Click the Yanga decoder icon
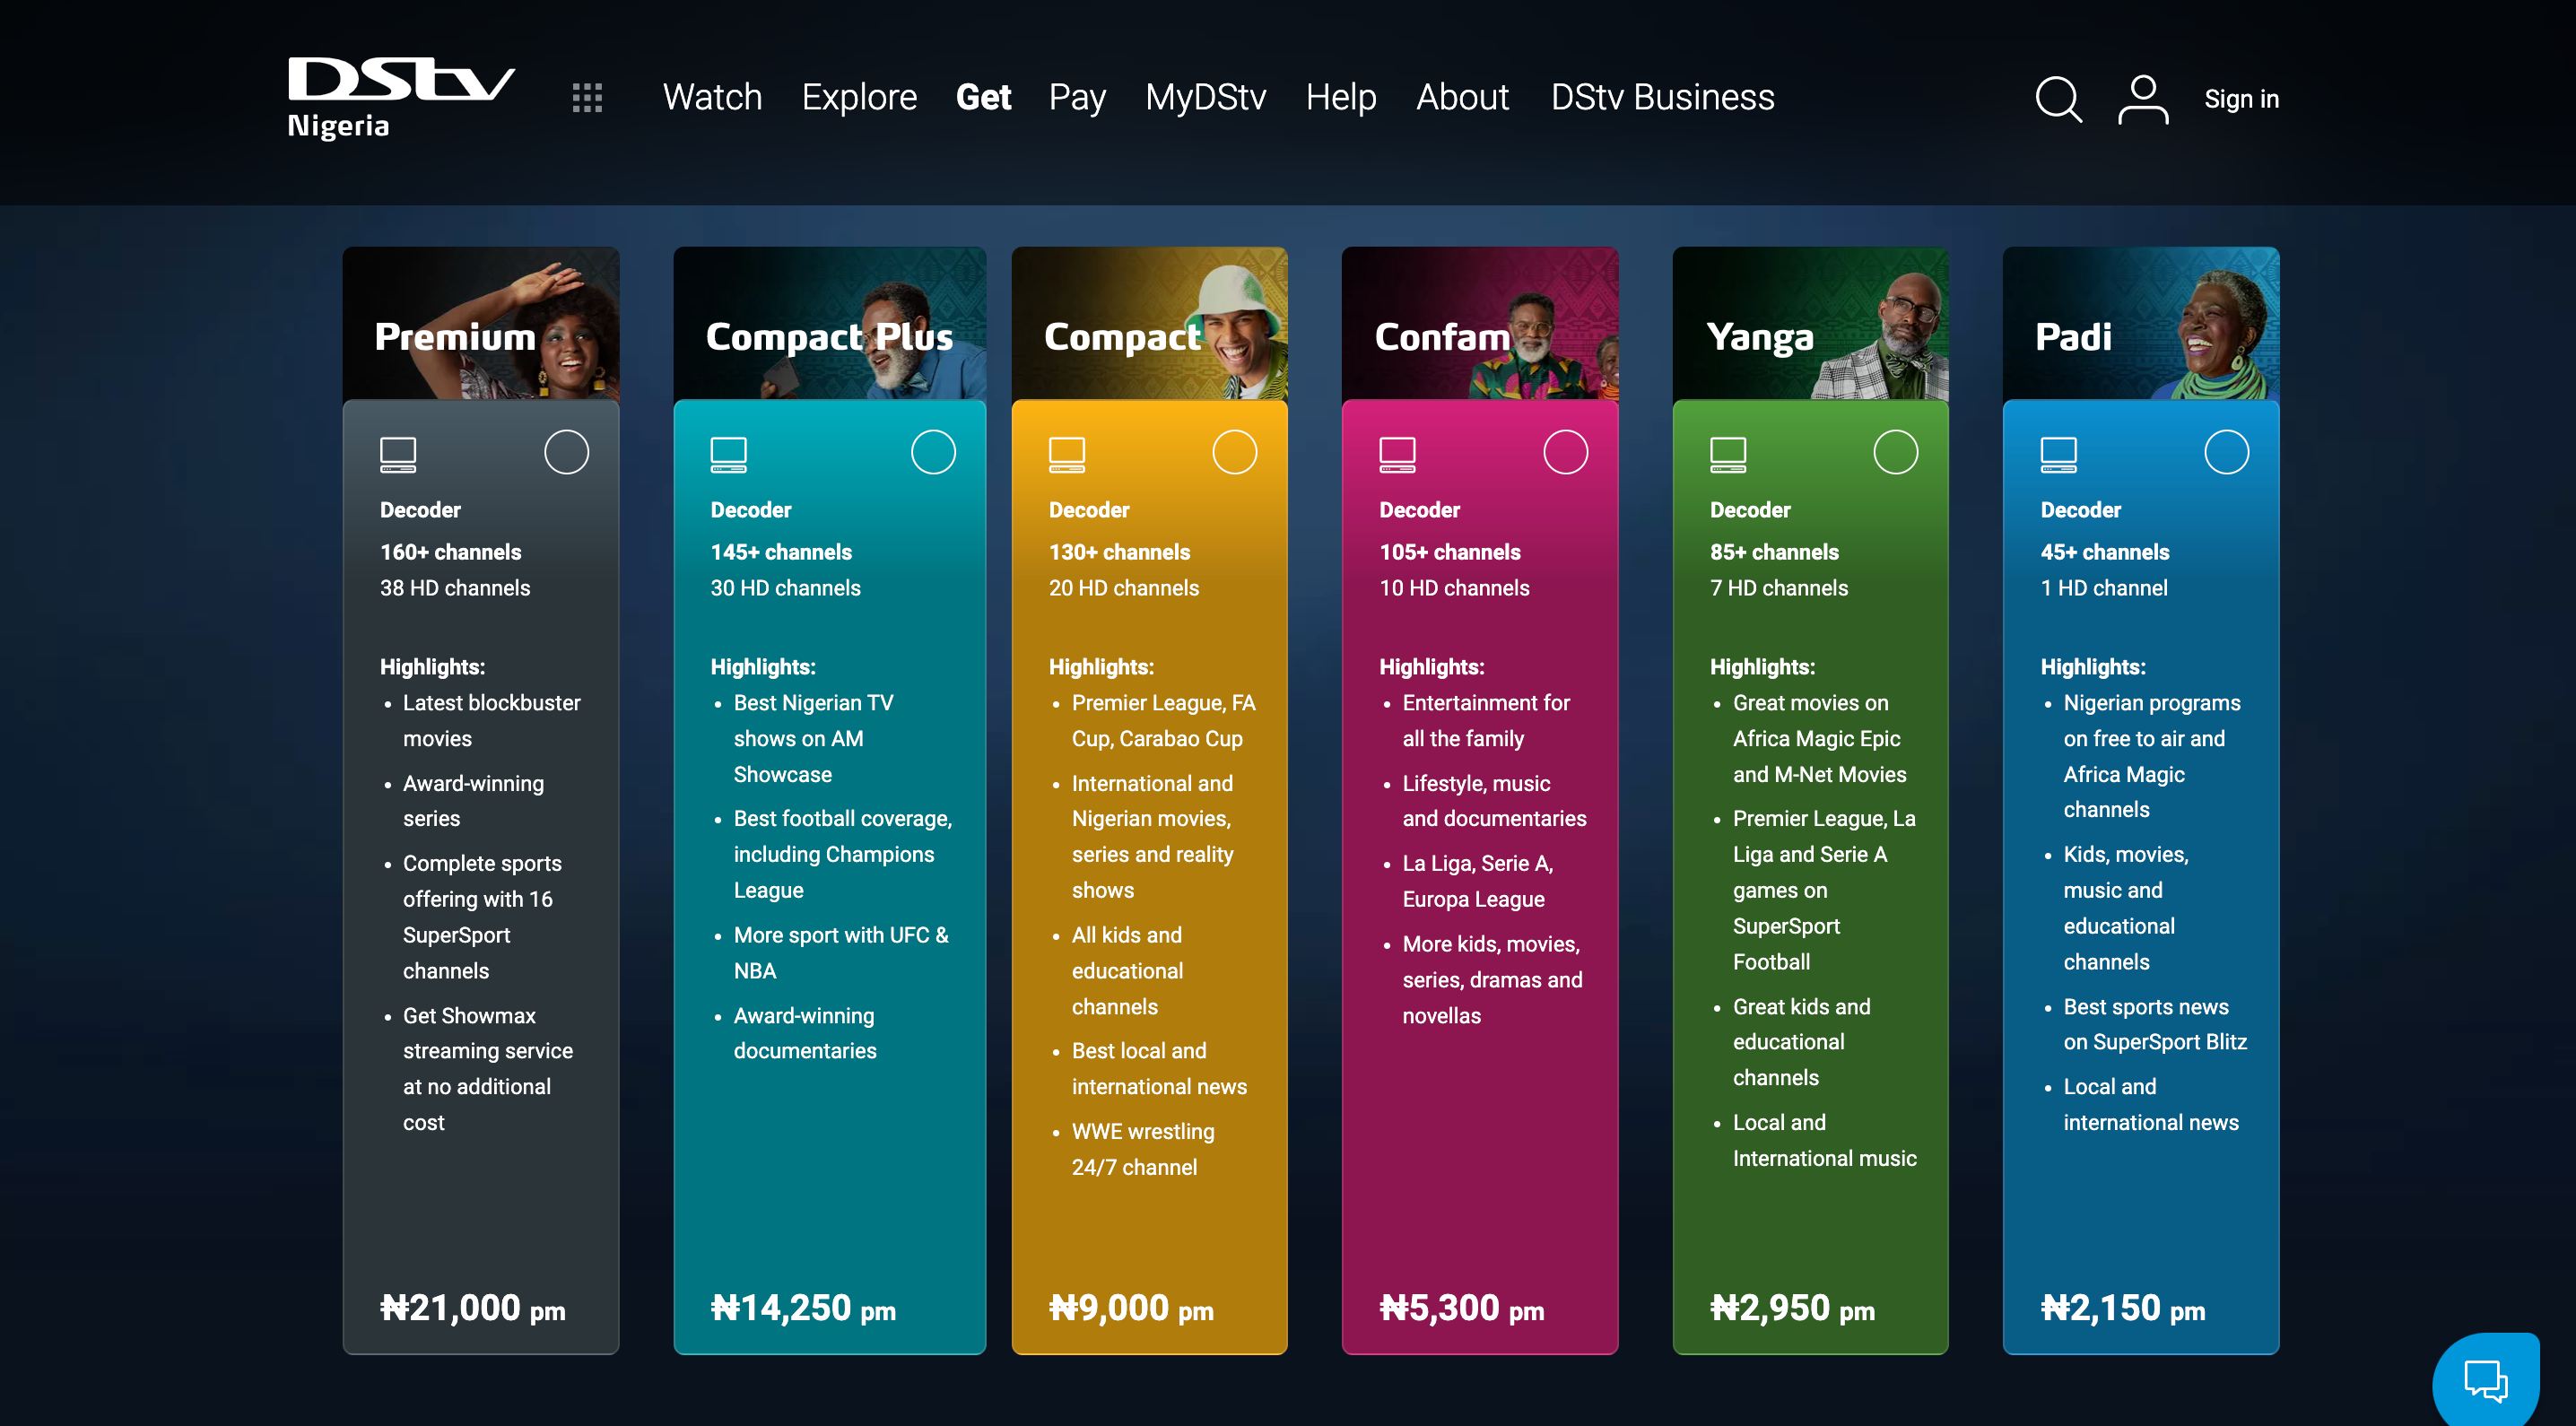 point(1728,454)
